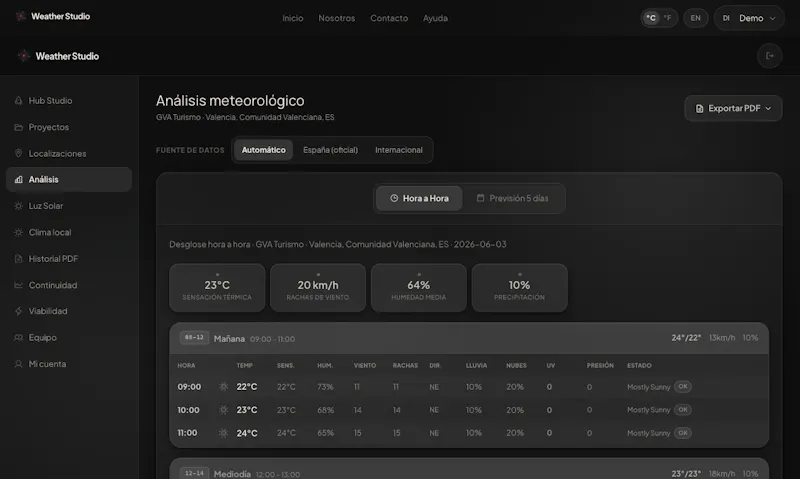Click the Weather Studio logo in top navbar

click(53, 16)
